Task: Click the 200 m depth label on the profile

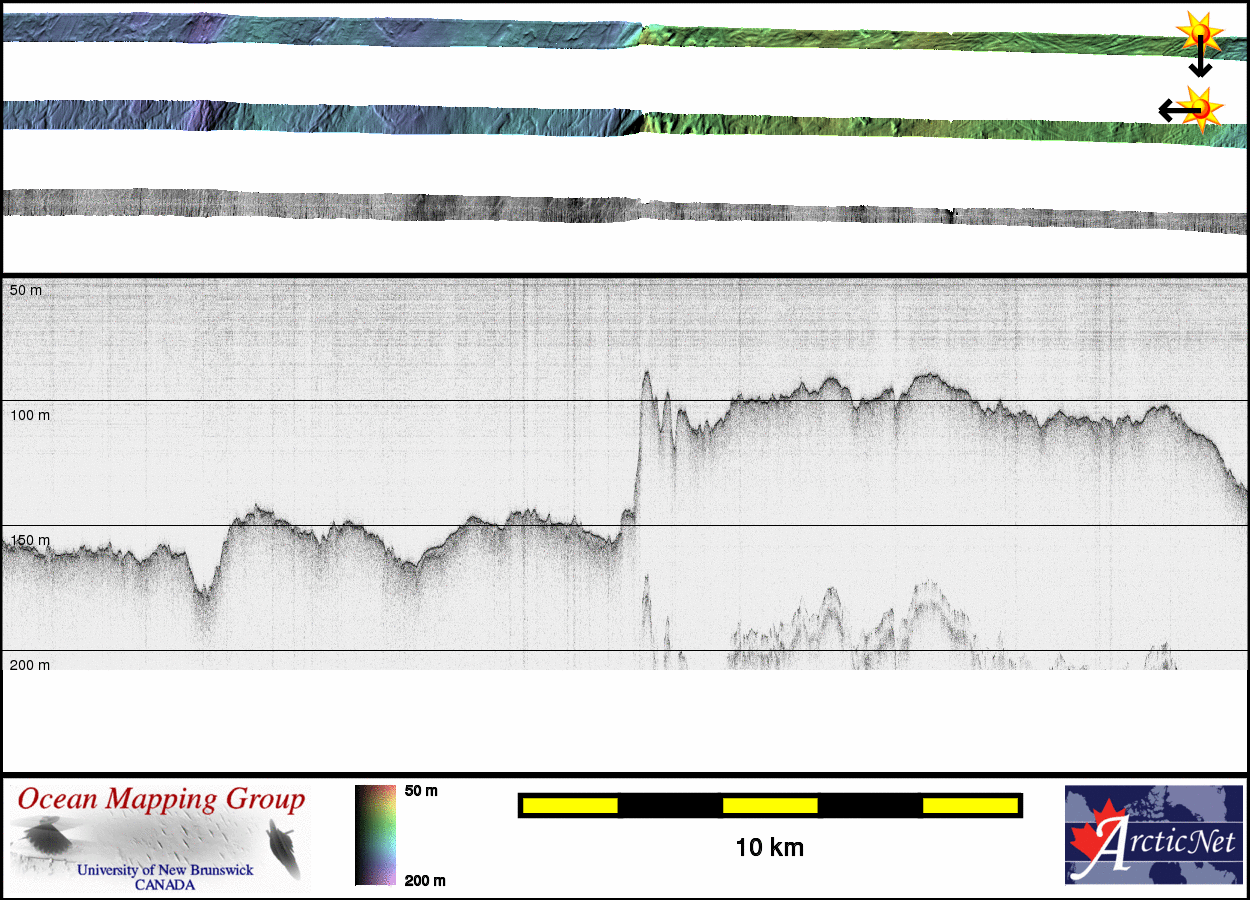Action: click(x=30, y=665)
